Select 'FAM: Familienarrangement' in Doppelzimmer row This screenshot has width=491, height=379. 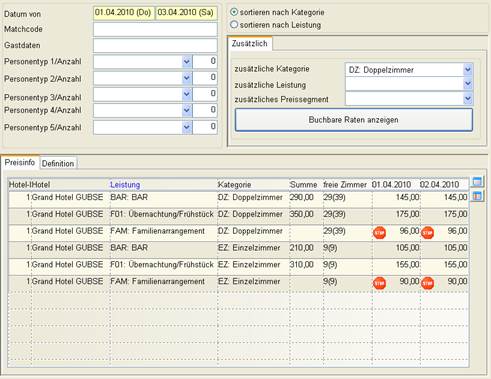point(158,231)
